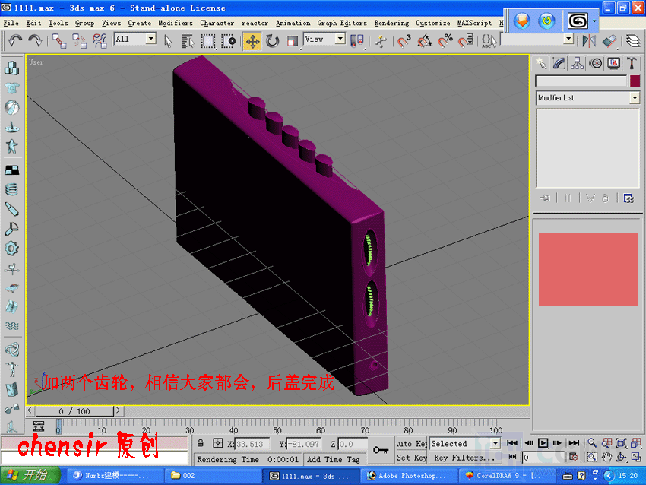The height and width of the screenshot is (485, 646).
Task: Click the Mirror Selected Objects tool
Action: (x=589, y=41)
